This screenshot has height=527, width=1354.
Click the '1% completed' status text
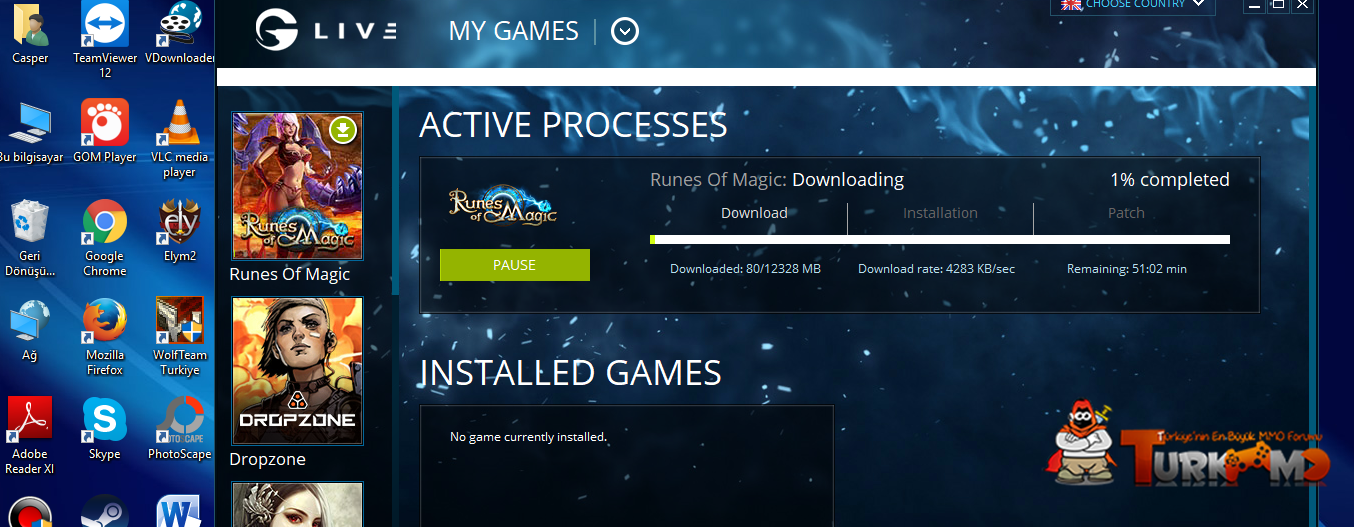[1170, 180]
